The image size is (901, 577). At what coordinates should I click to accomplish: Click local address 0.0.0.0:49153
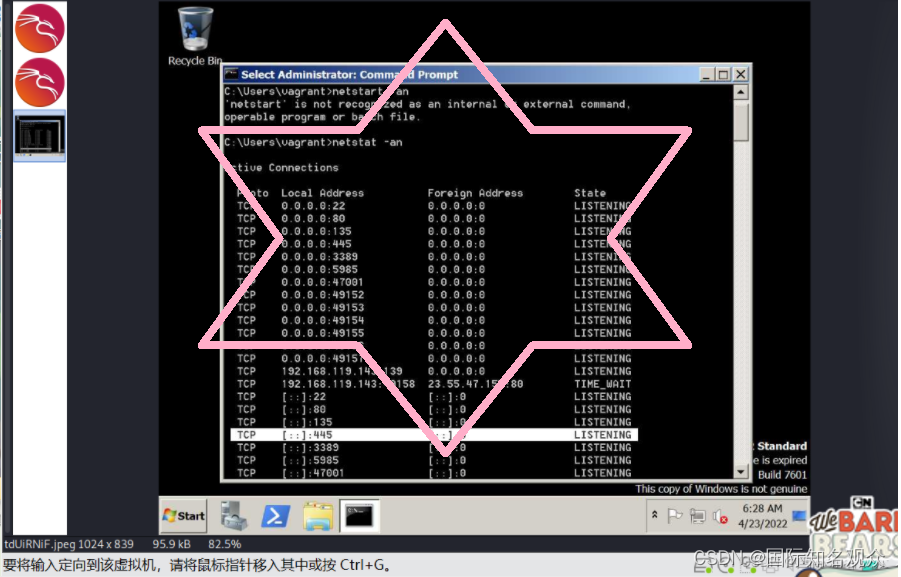[x=322, y=307]
